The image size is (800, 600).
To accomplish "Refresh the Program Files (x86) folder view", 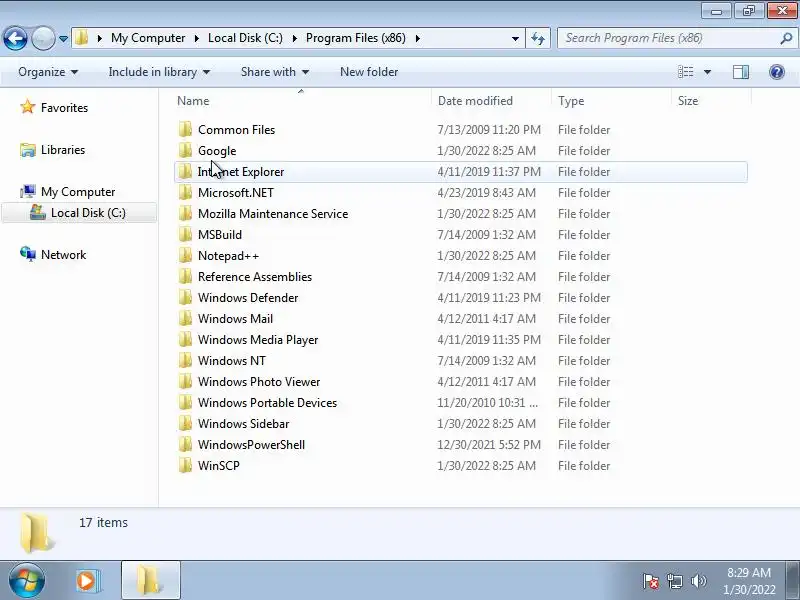I will [x=538, y=38].
